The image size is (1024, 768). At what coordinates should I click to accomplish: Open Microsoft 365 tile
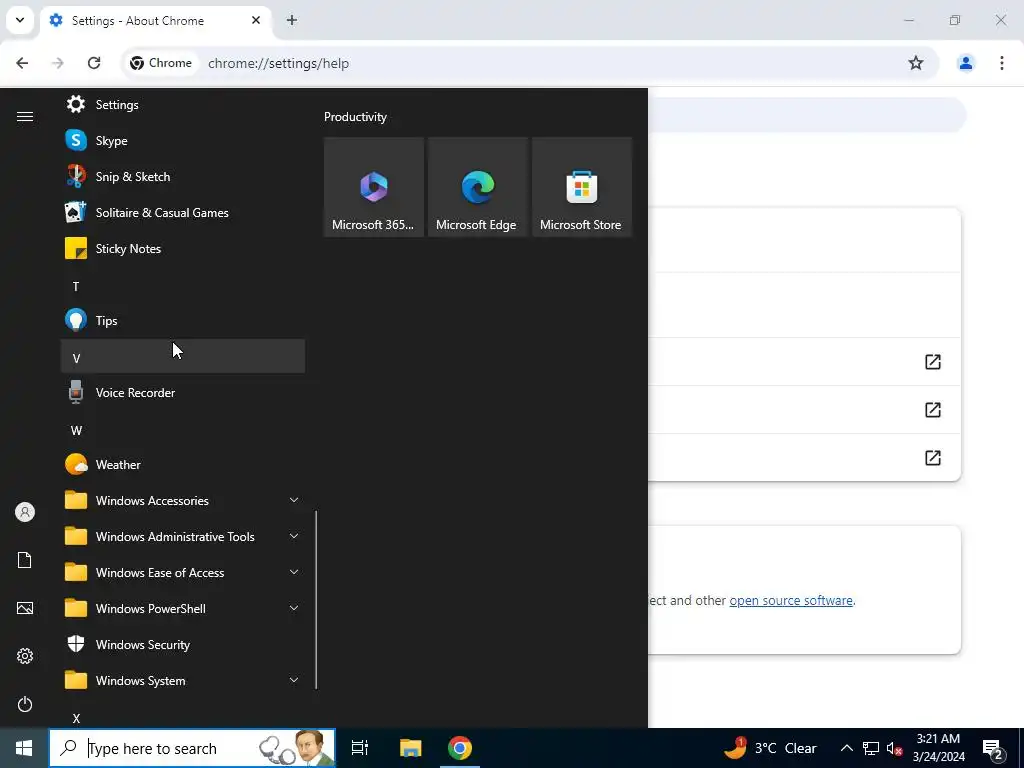(x=374, y=187)
